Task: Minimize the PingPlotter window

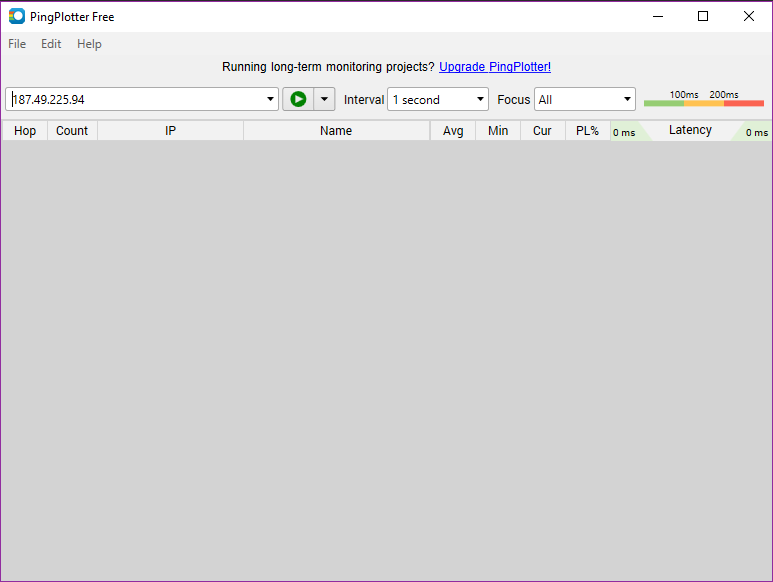Action: [658, 16]
